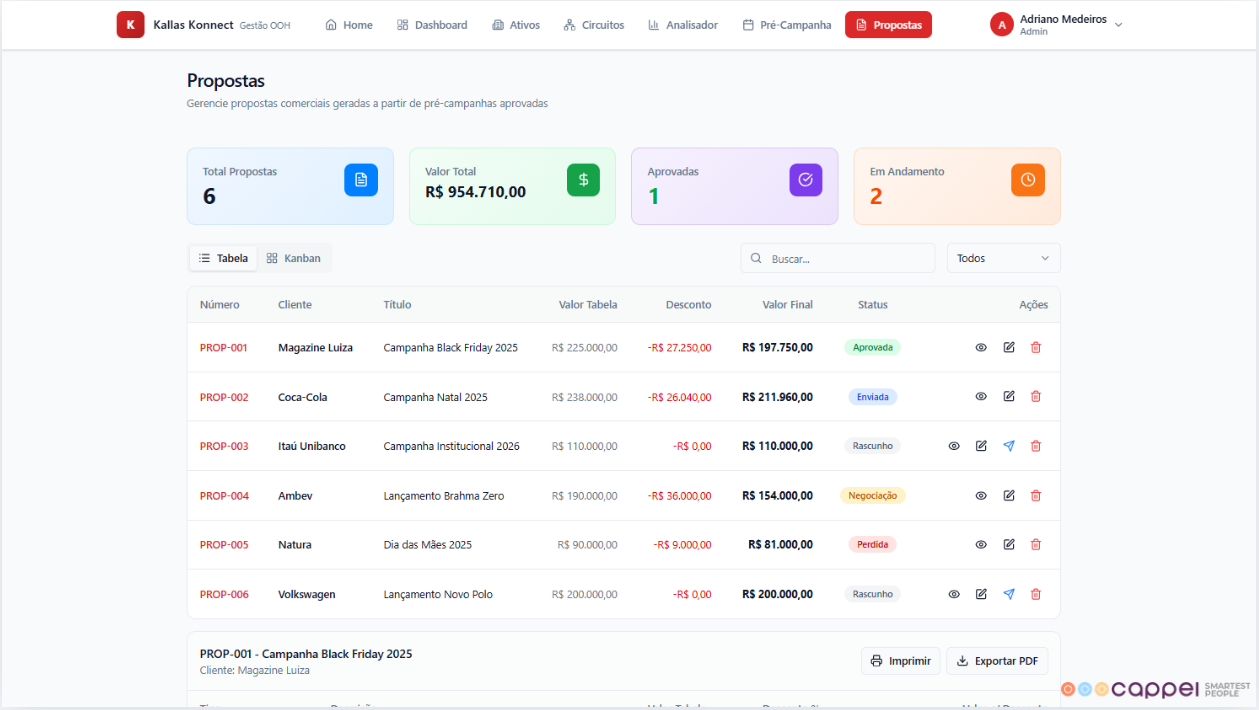The image size is (1259, 710).
Task: Edit the Ambev proposal PROP-004
Action: pyautogui.click(x=1008, y=495)
